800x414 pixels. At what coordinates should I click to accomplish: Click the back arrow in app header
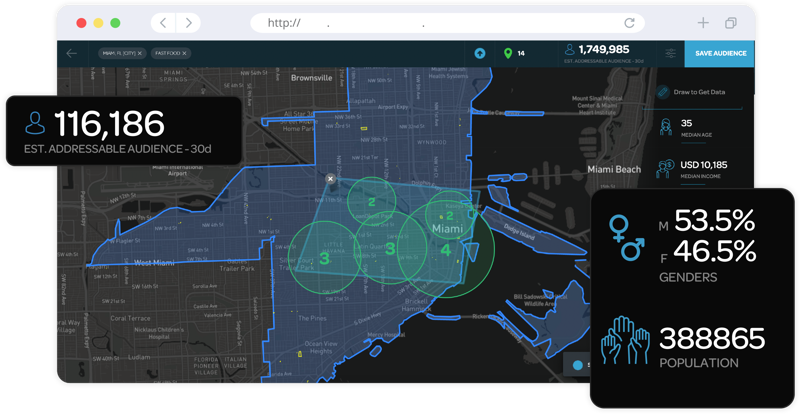point(71,53)
